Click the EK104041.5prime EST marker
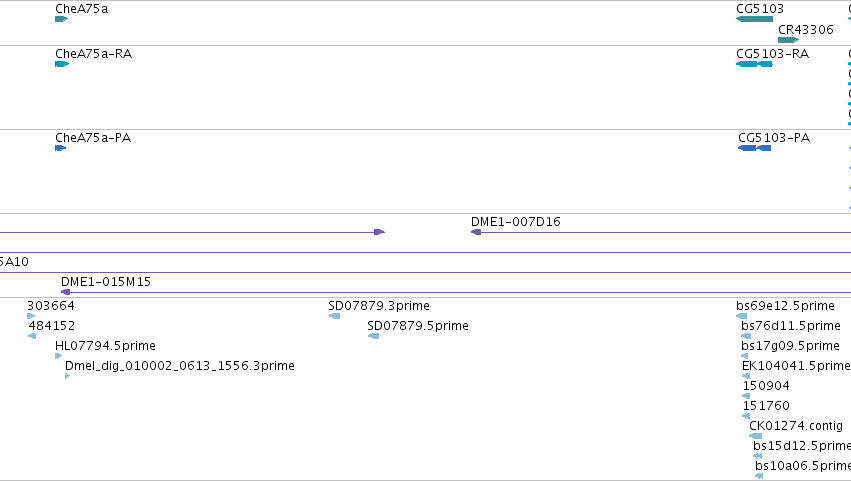 tap(746, 376)
